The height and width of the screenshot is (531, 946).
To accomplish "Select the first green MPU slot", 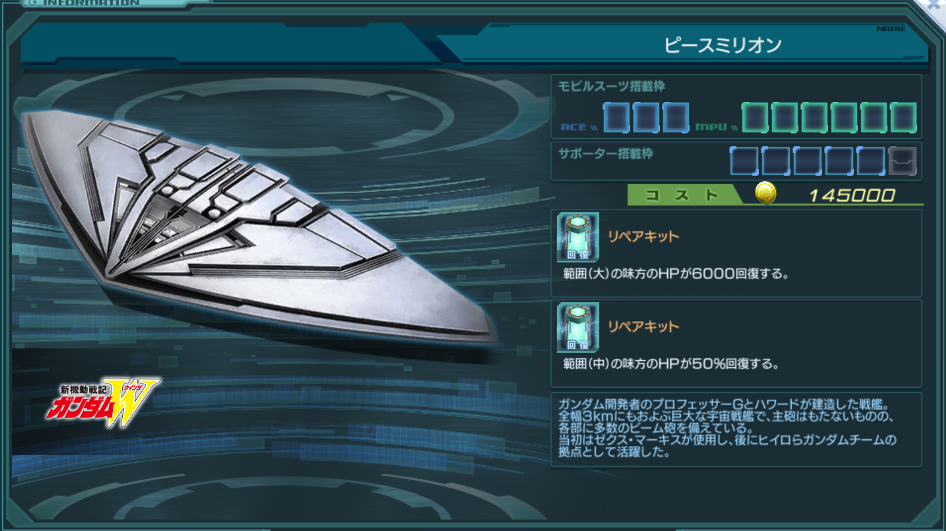I will 755,117.
